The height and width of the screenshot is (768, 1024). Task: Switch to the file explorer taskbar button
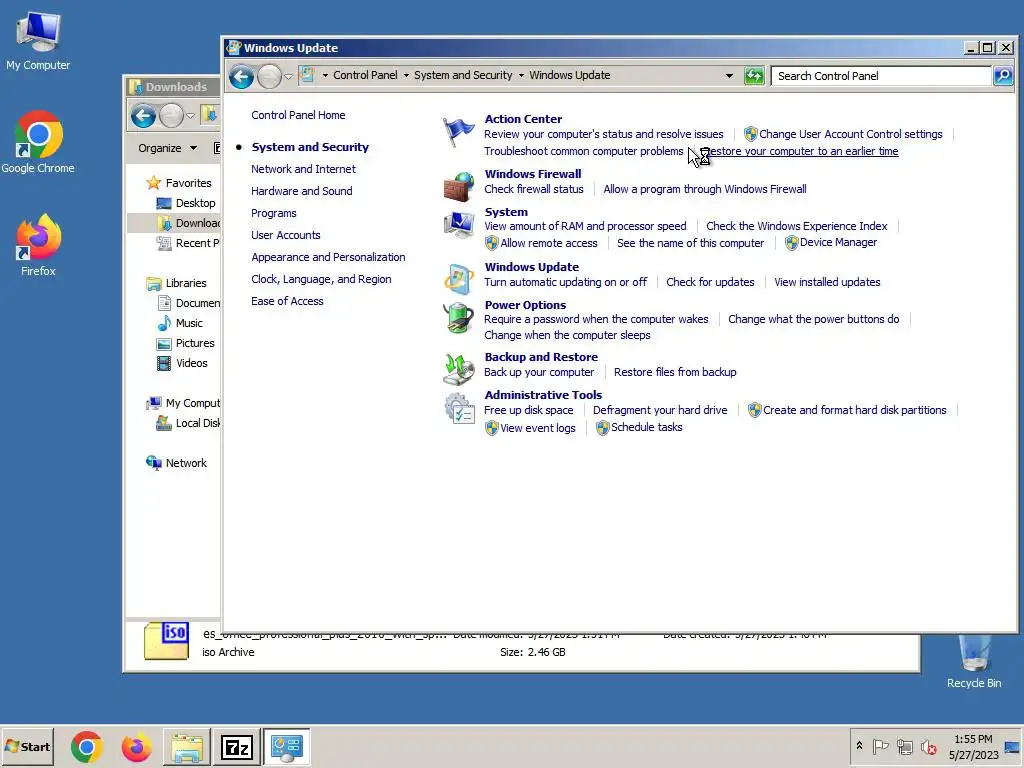coord(187,747)
